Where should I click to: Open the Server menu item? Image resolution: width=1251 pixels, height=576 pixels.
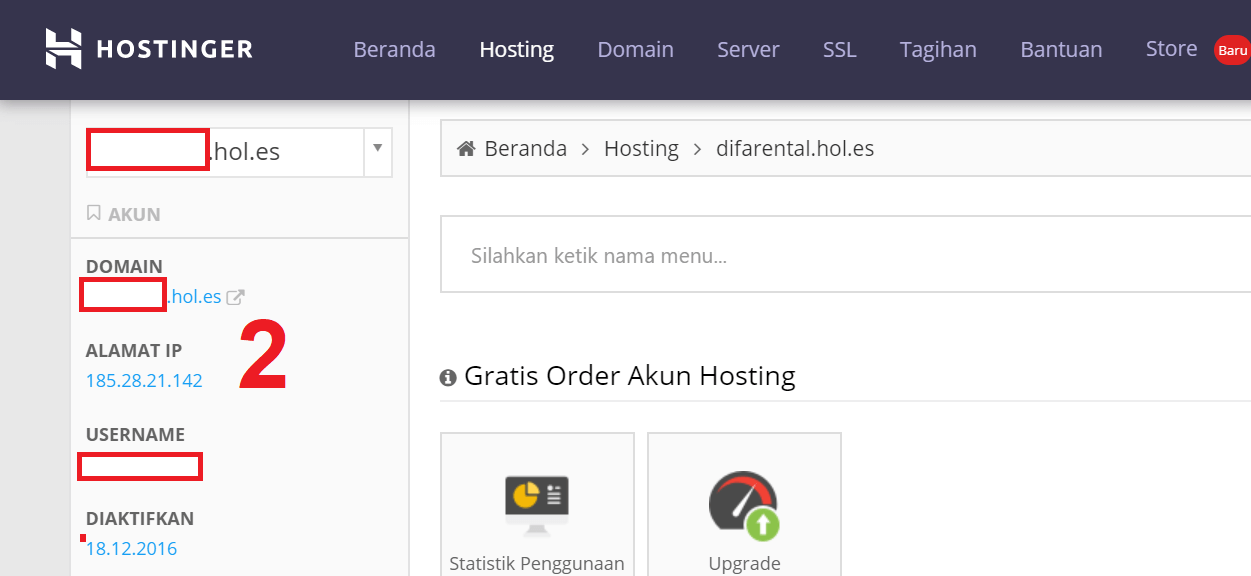point(748,49)
